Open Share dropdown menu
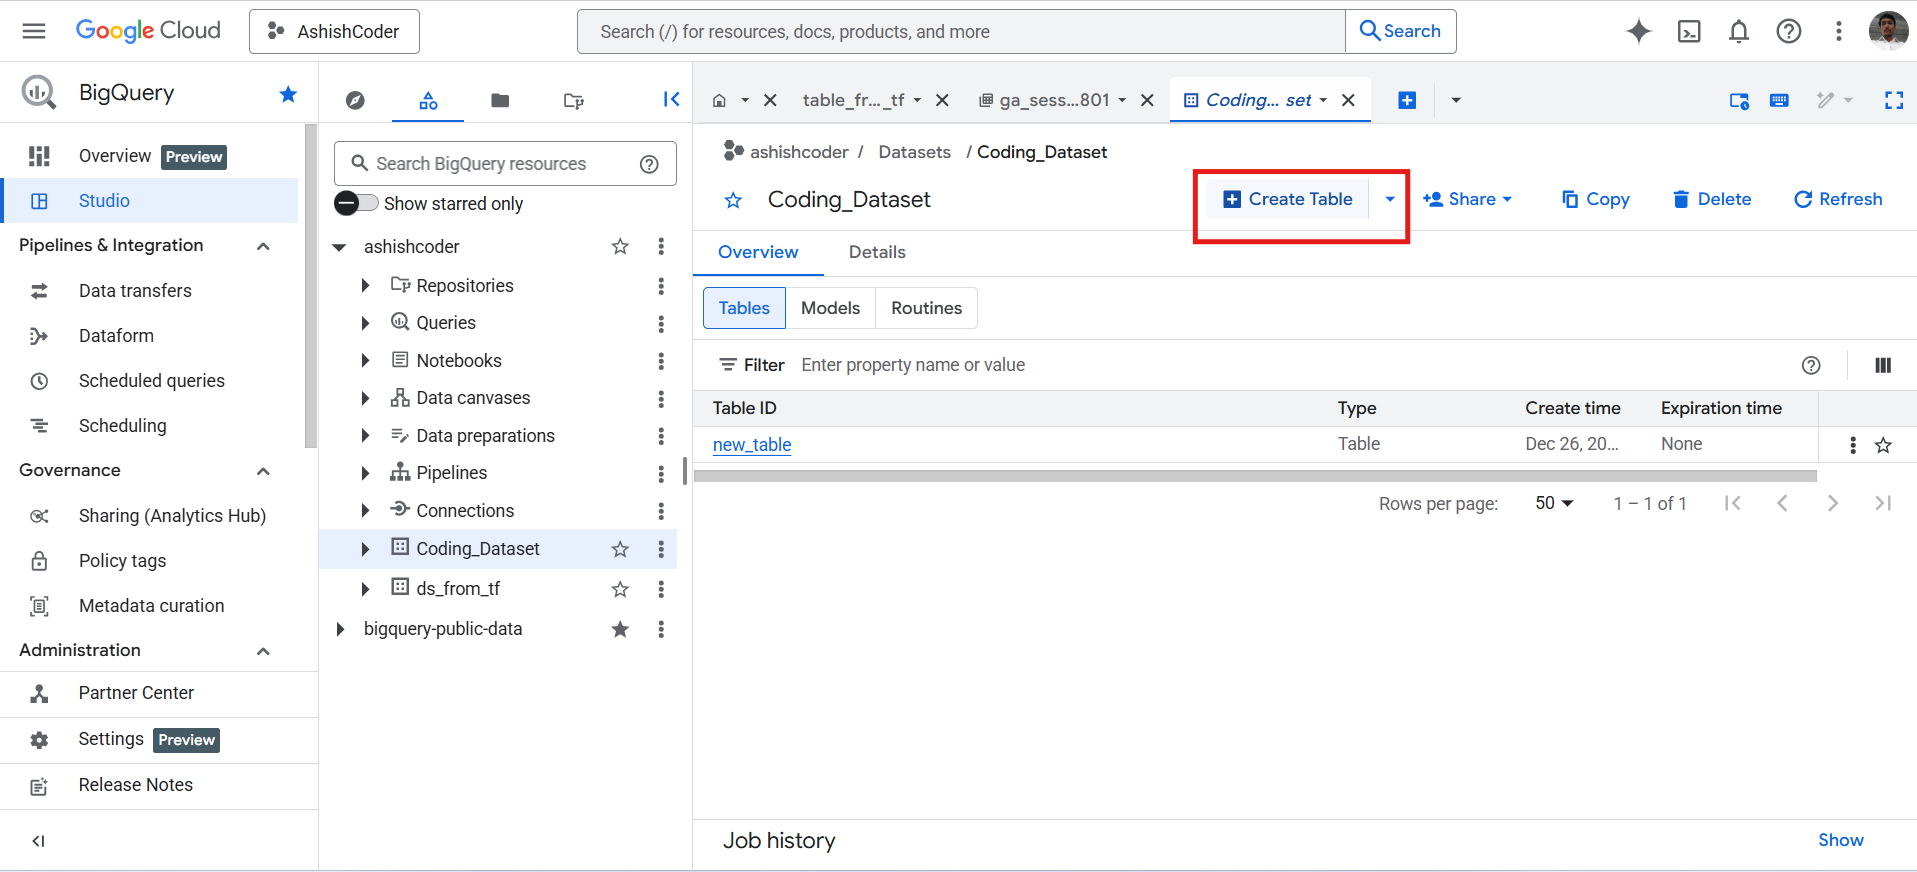This screenshot has width=1917, height=872. click(1467, 199)
